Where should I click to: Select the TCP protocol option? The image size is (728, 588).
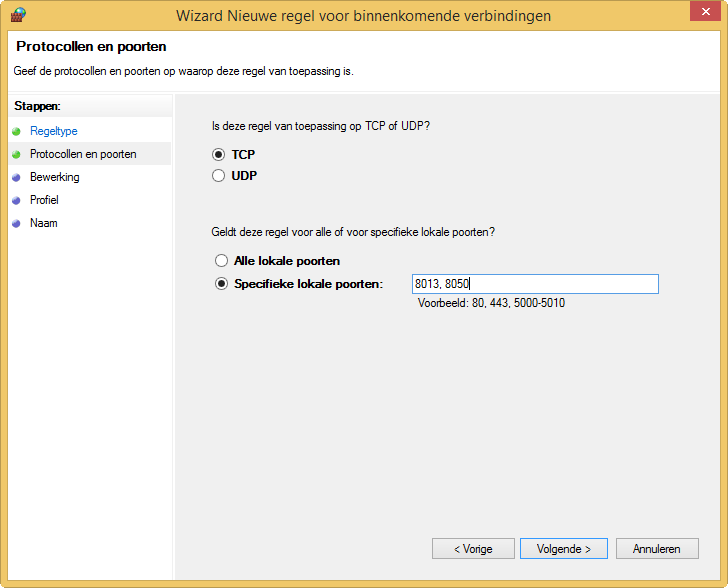tap(220, 155)
